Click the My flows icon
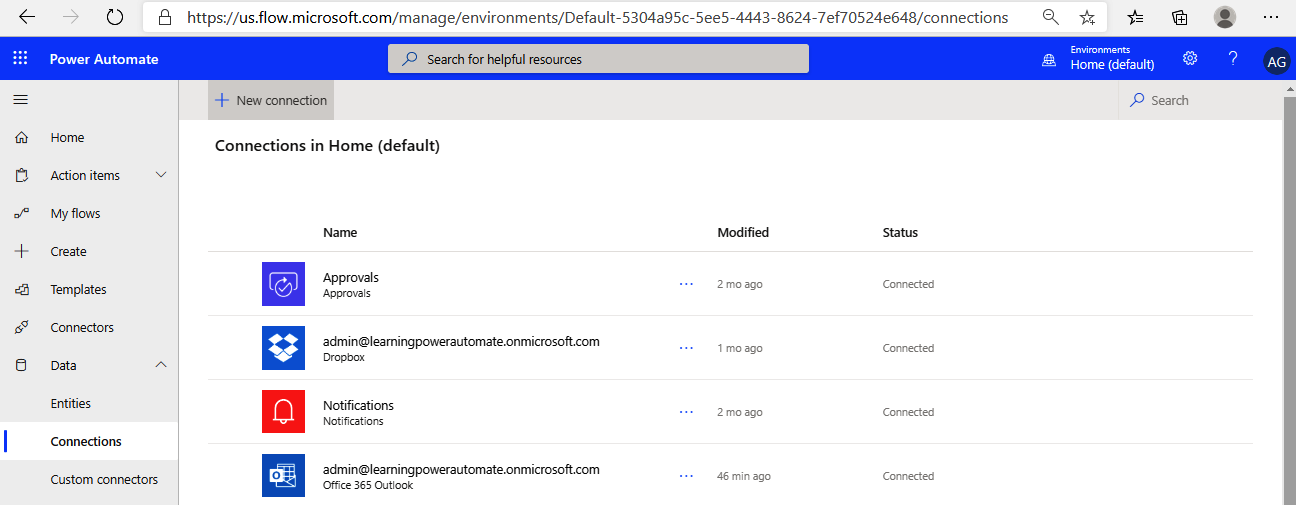This screenshot has width=1296, height=505. (22, 214)
